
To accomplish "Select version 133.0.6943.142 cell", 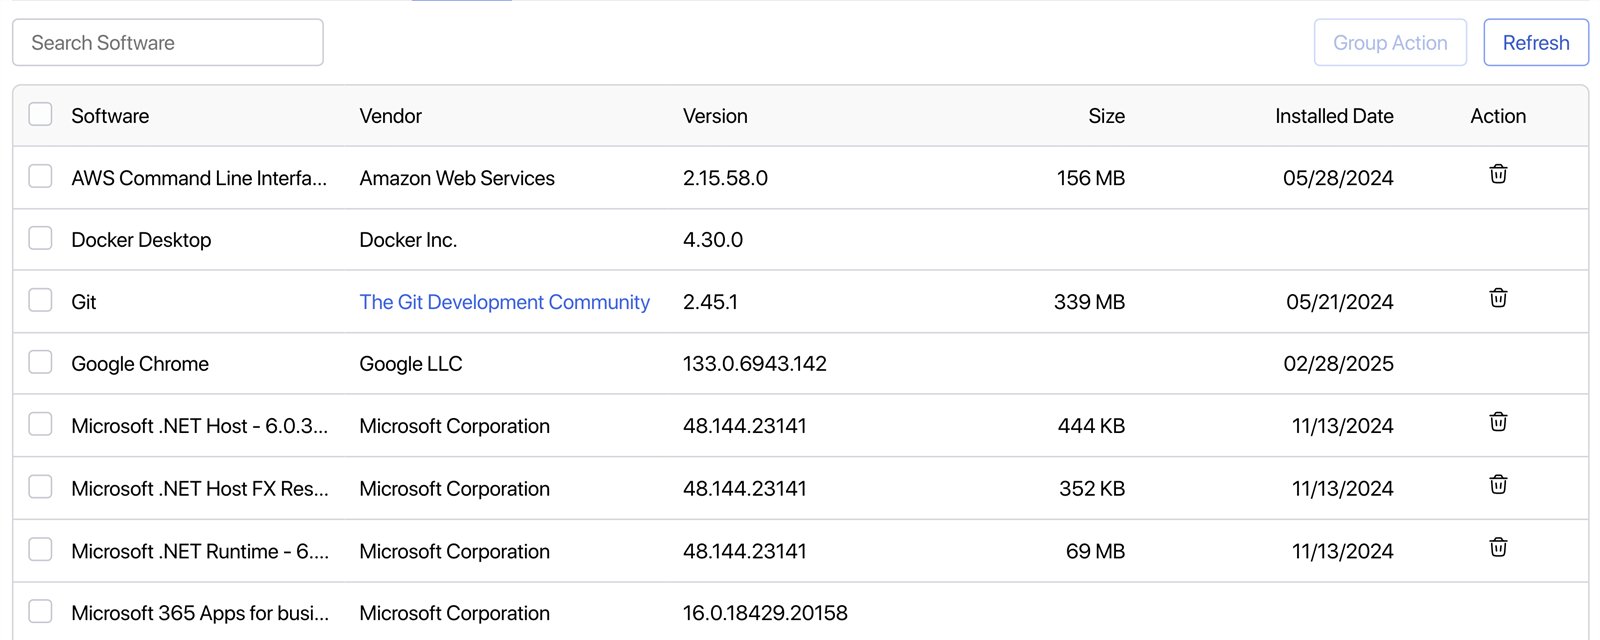I will pos(755,364).
